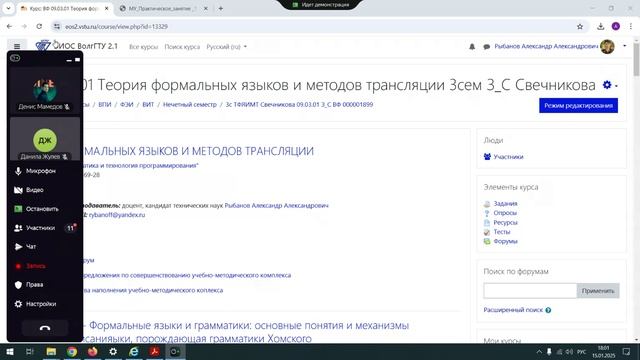Bookmark the page with the star icon
The image size is (640, 360).
[x=580, y=27]
